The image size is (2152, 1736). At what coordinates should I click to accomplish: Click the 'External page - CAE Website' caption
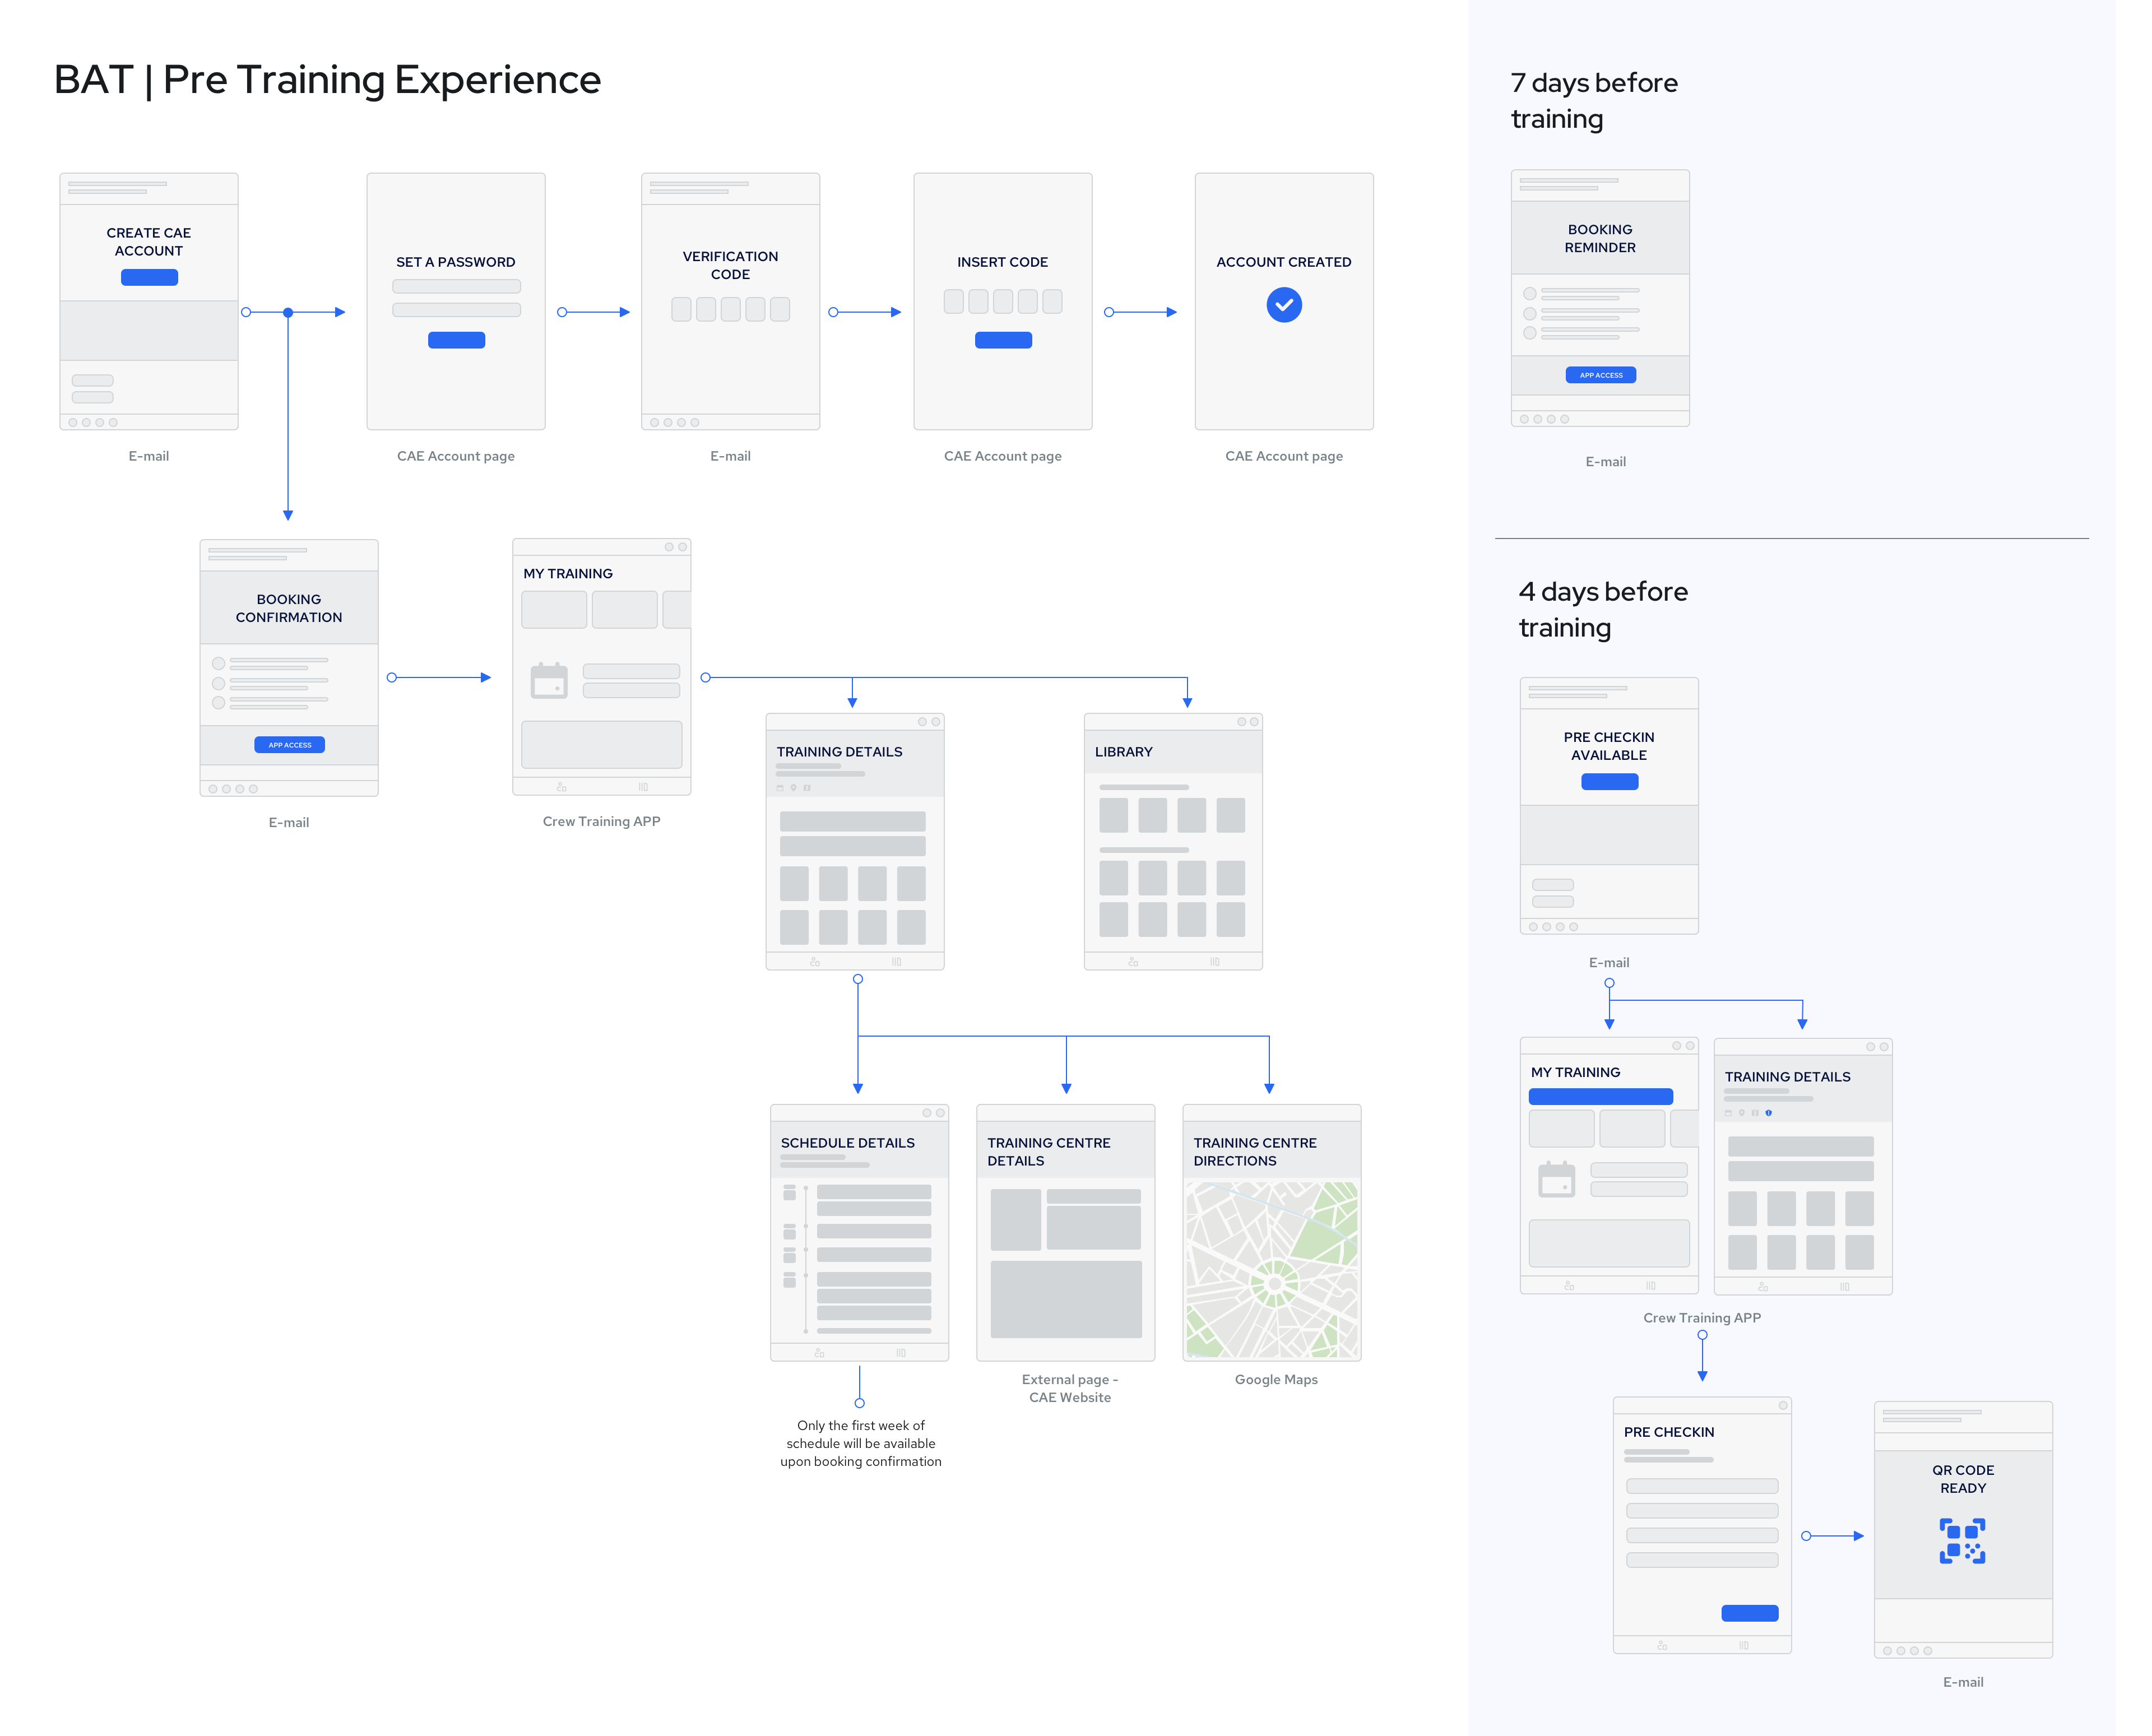click(1070, 1388)
